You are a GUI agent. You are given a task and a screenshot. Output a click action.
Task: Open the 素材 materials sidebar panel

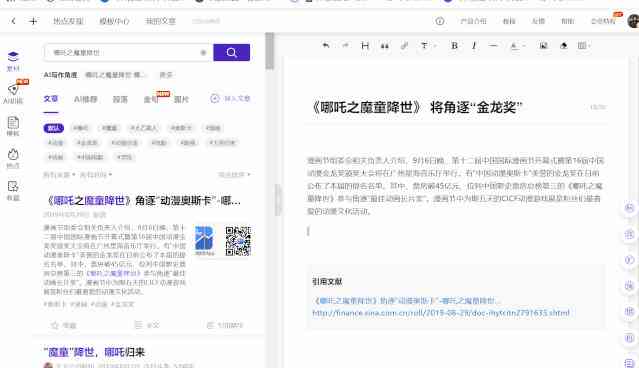13,61
